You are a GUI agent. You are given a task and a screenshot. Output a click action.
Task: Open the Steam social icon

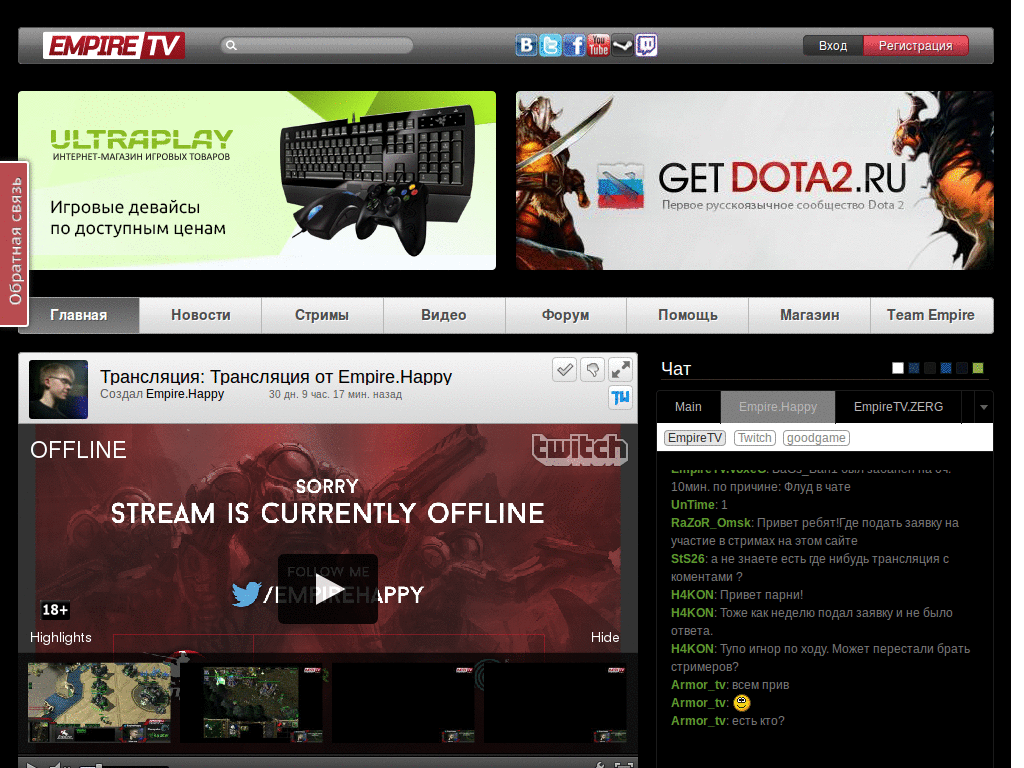(x=622, y=46)
